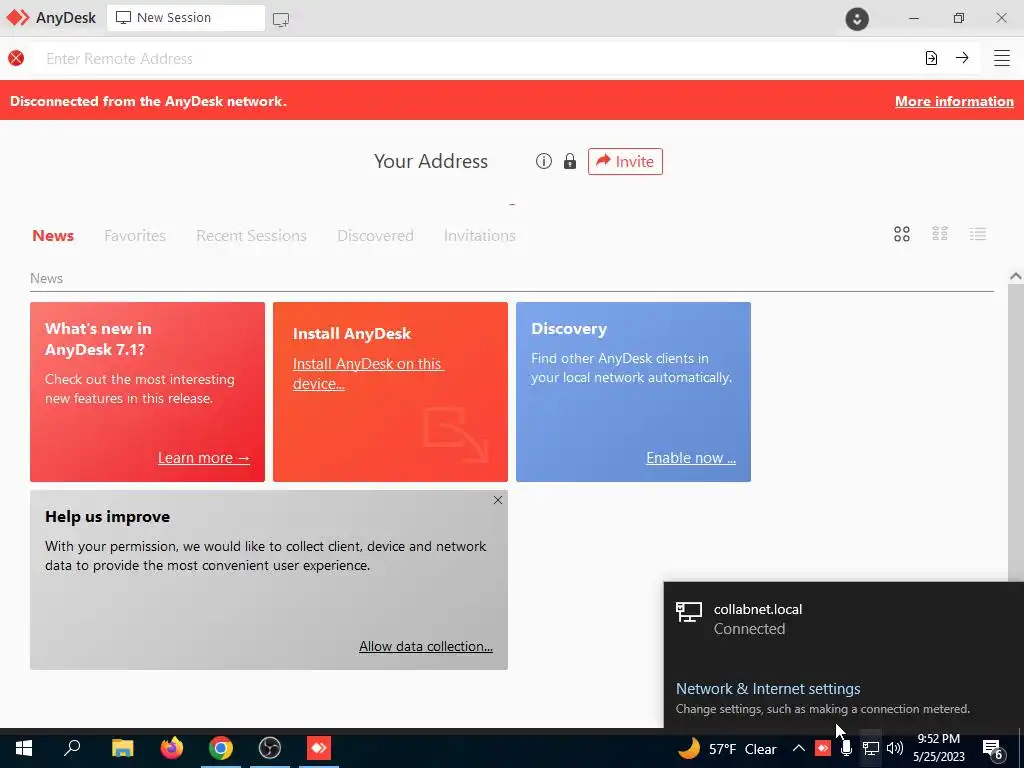Click the taskbar search icon

pos(72,748)
